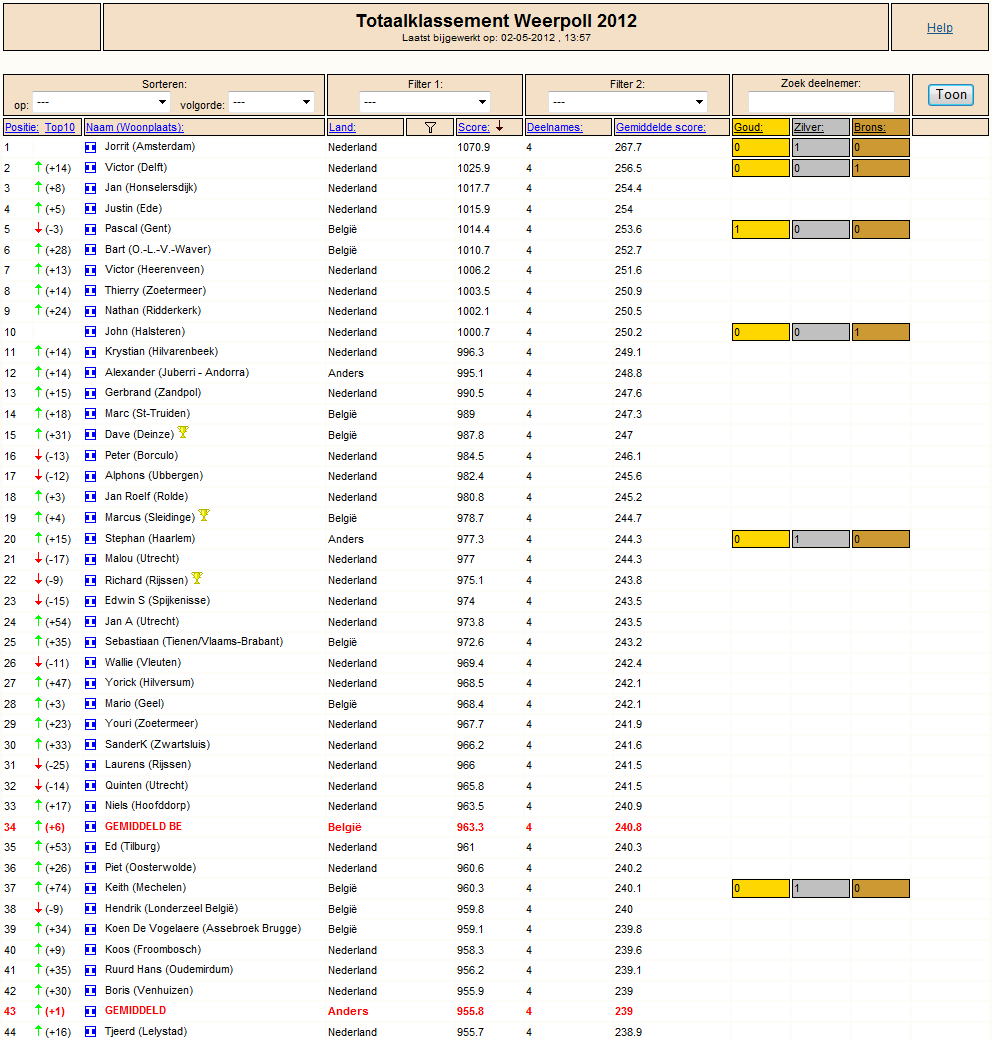The image size is (992, 1041).
Task: Click the 'Anders' land for GEMIDDELD row
Action: [x=348, y=1011]
